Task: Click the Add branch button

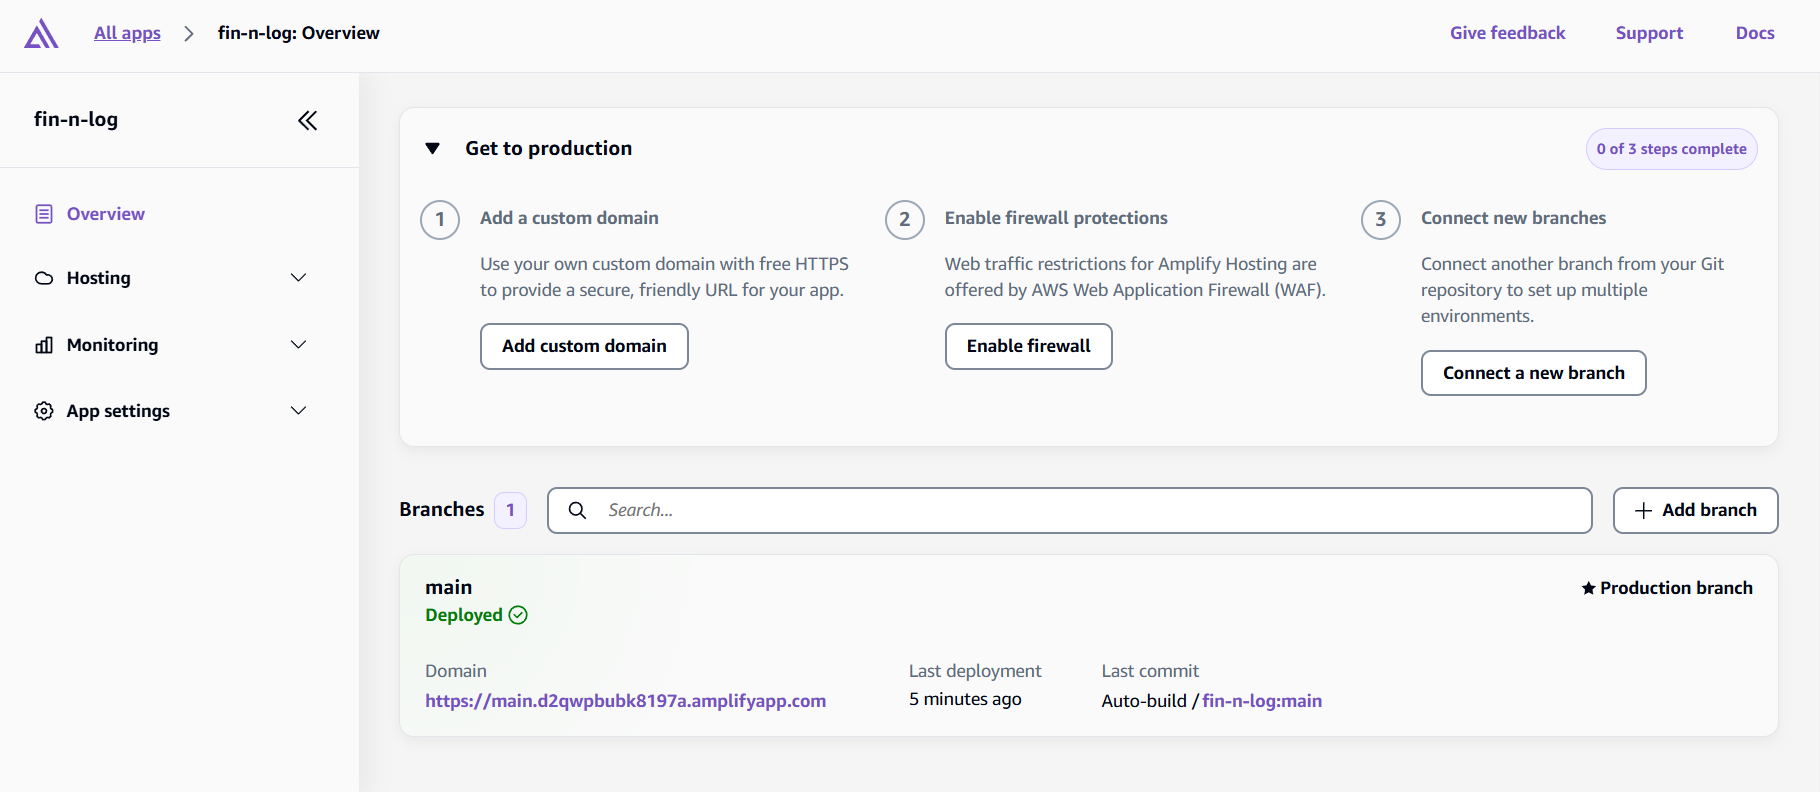Action: pyautogui.click(x=1695, y=511)
